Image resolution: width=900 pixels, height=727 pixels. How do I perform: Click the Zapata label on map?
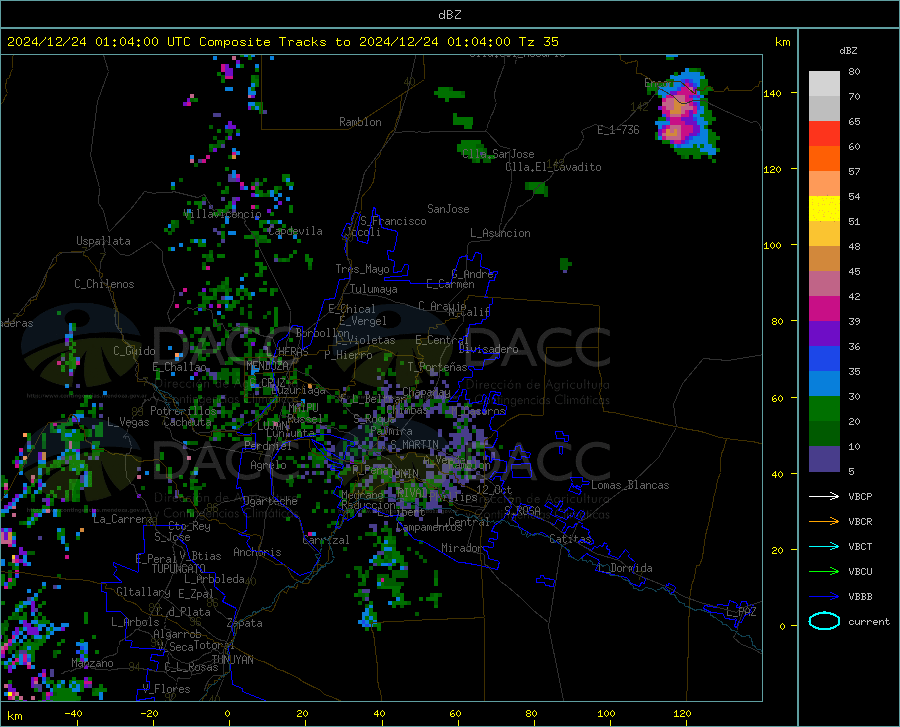[245, 623]
